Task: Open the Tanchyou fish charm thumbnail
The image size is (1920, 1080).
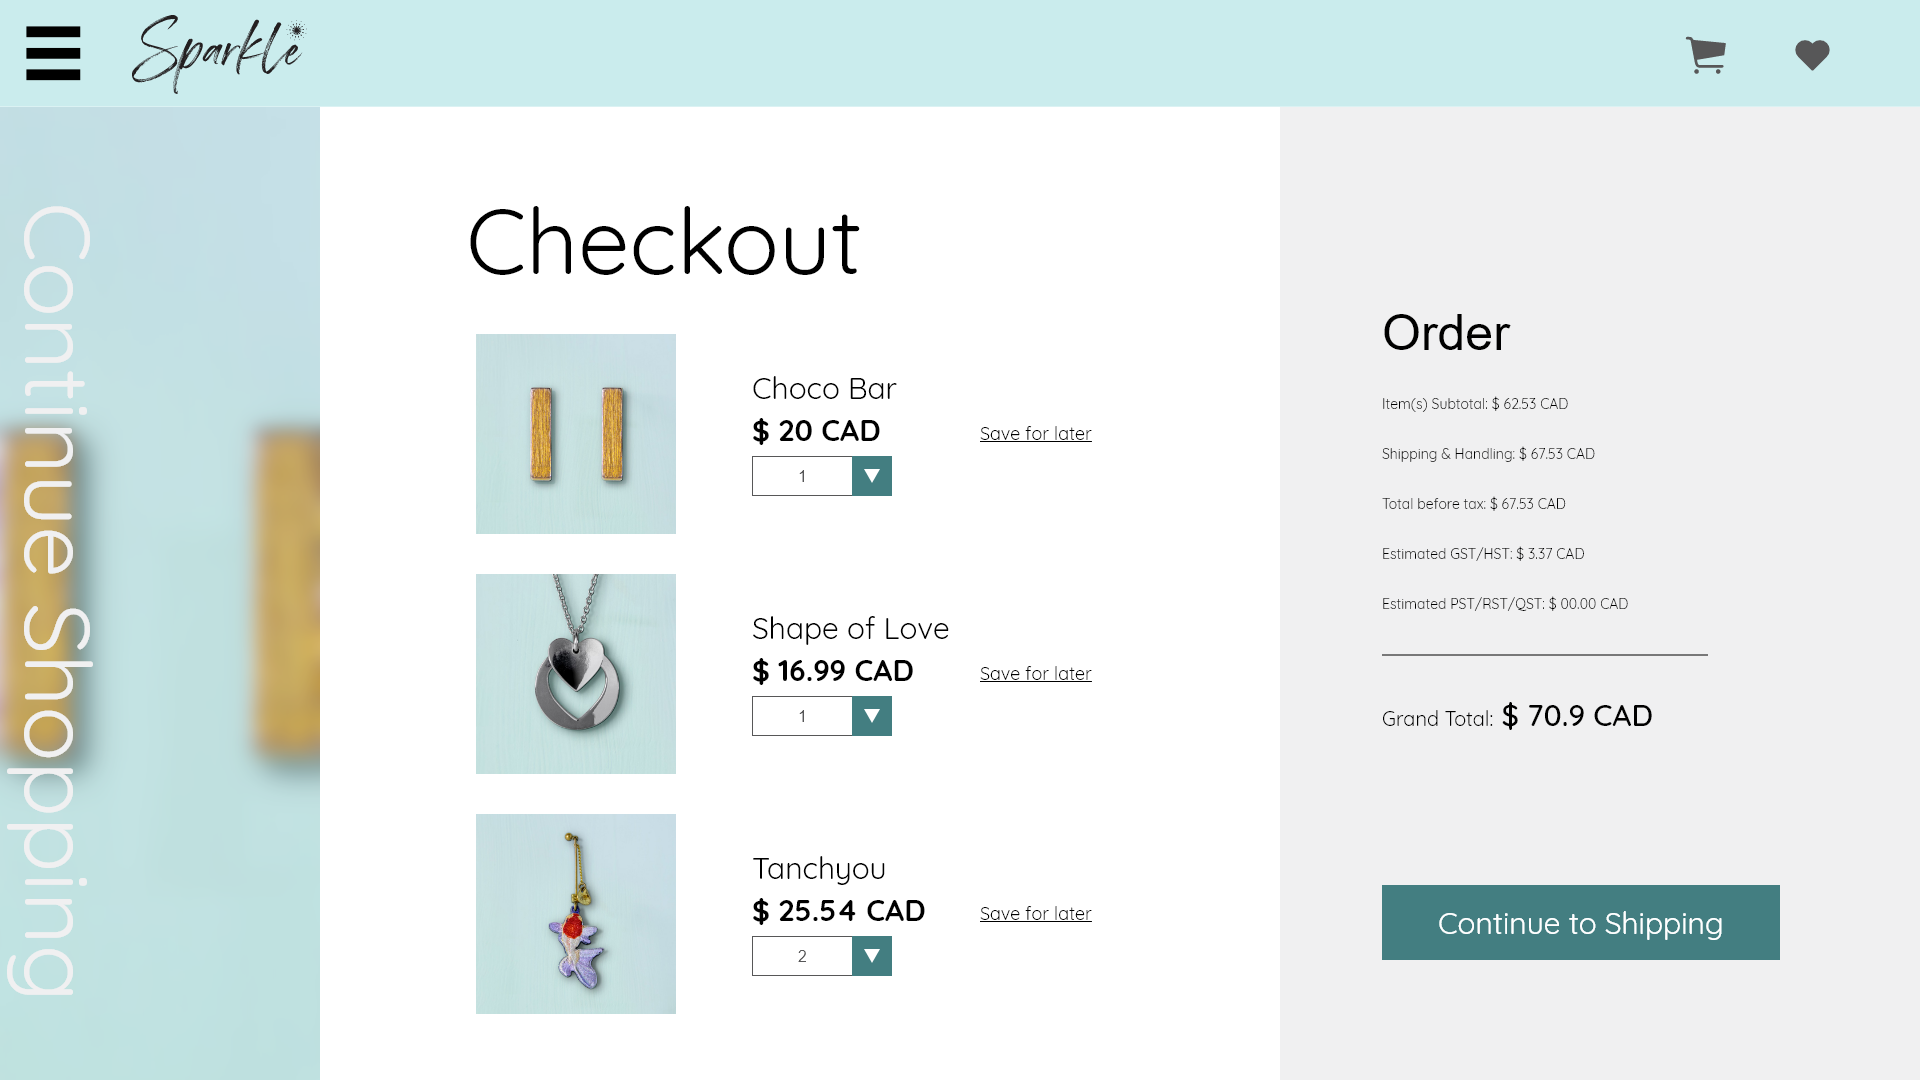Action: (576, 914)
